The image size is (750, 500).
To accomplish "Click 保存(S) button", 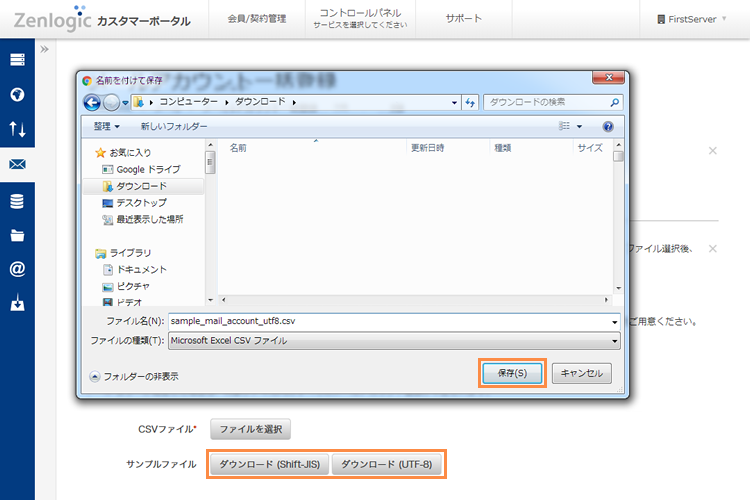I will 512,373.
